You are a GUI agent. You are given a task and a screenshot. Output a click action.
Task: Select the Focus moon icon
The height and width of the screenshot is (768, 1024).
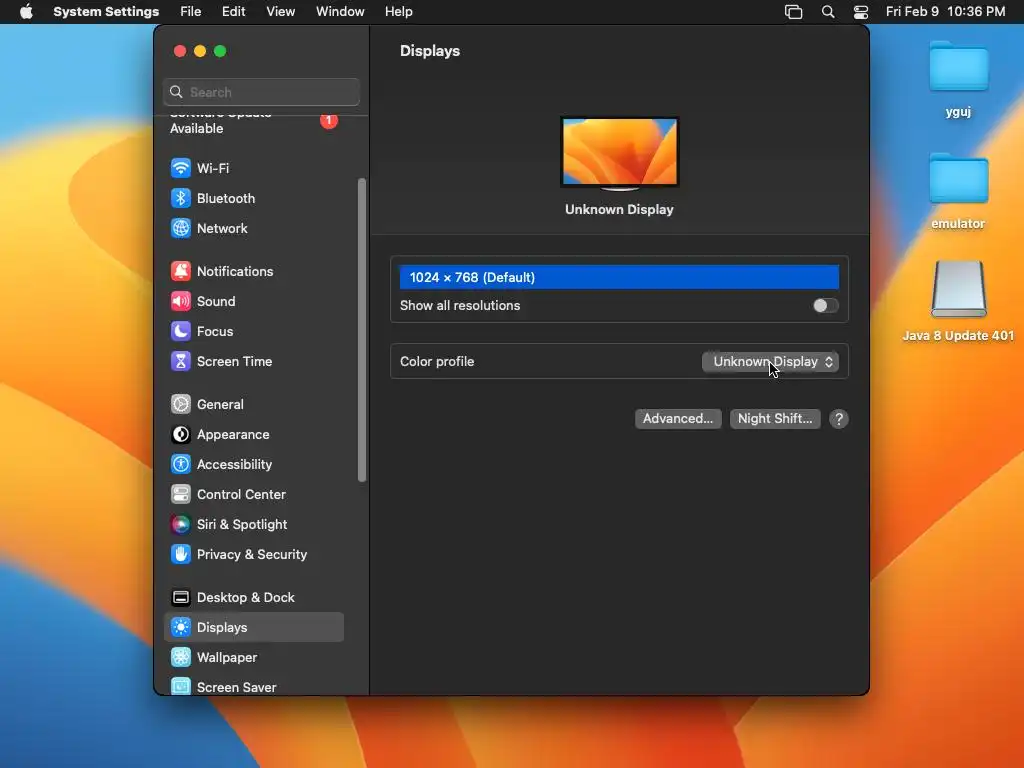point(181,331)
